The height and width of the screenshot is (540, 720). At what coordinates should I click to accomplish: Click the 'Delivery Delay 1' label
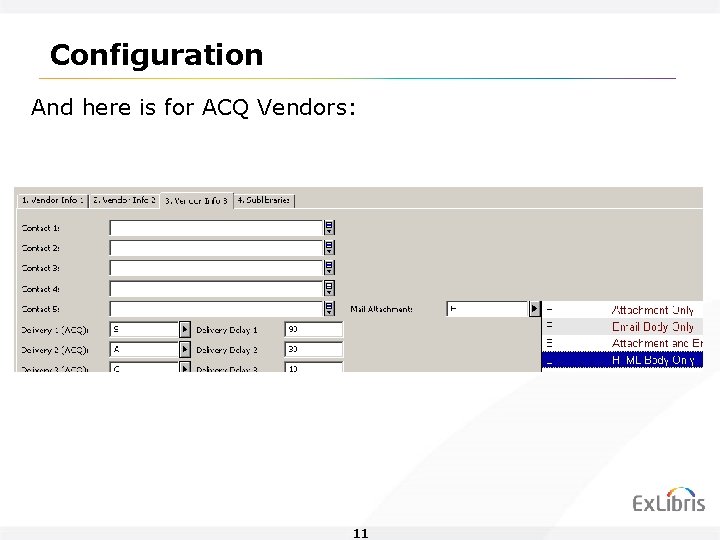(227, 330)
